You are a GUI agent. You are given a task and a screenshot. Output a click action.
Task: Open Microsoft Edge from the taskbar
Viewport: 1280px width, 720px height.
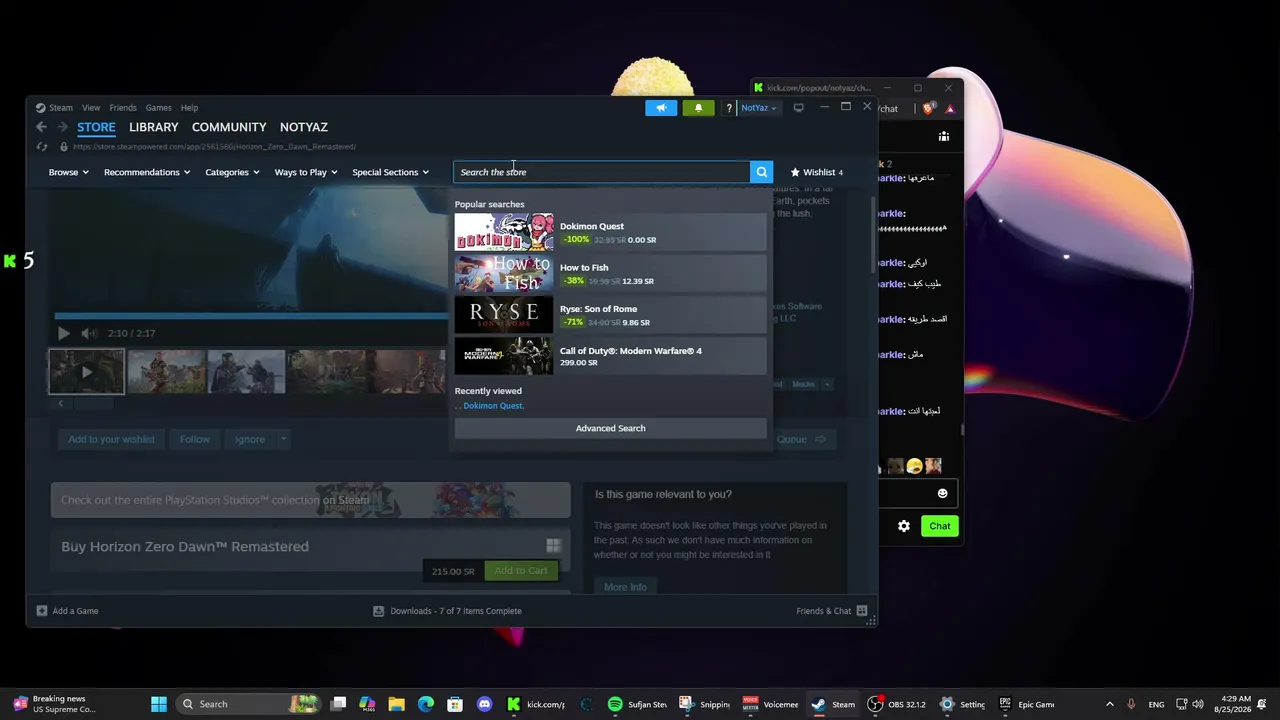[x=426, y=704]
